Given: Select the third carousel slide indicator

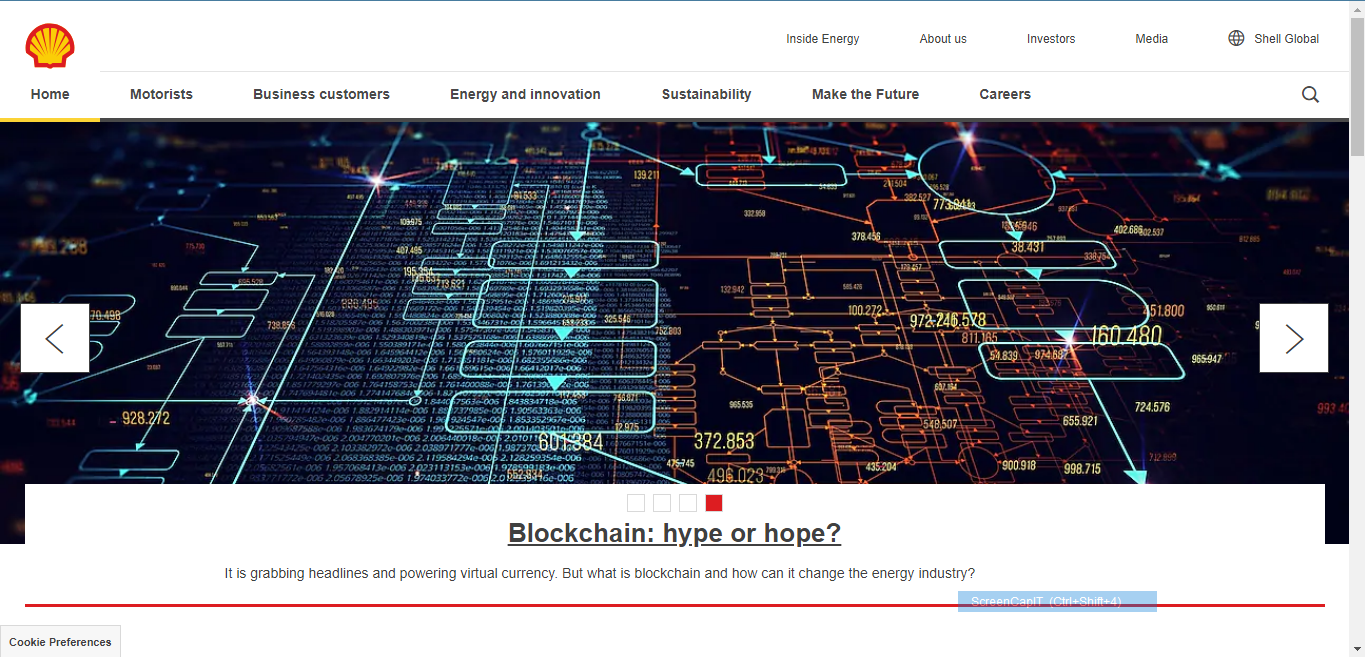Looking at the screenshot, I should pos(688,503).
